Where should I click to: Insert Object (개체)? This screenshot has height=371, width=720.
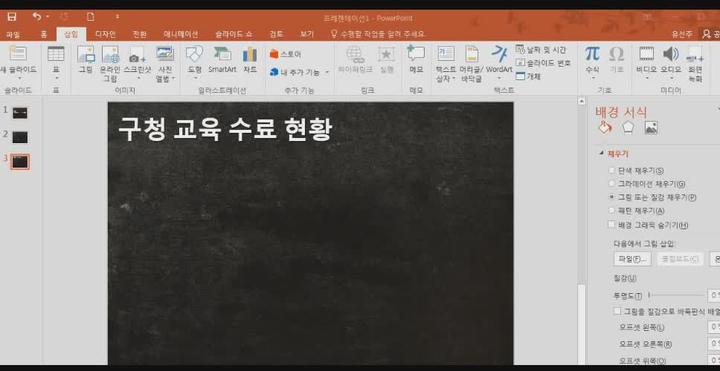[x=528, y=76]
